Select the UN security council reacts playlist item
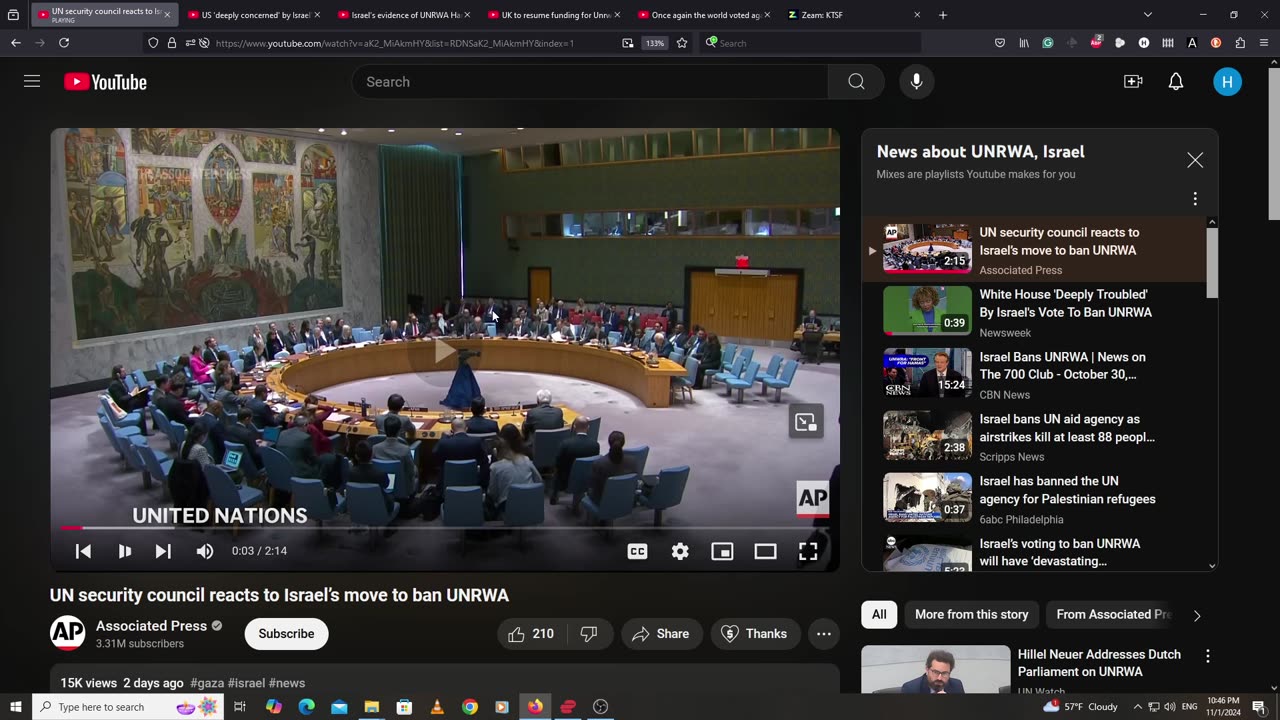 (x=1034, y=250)
